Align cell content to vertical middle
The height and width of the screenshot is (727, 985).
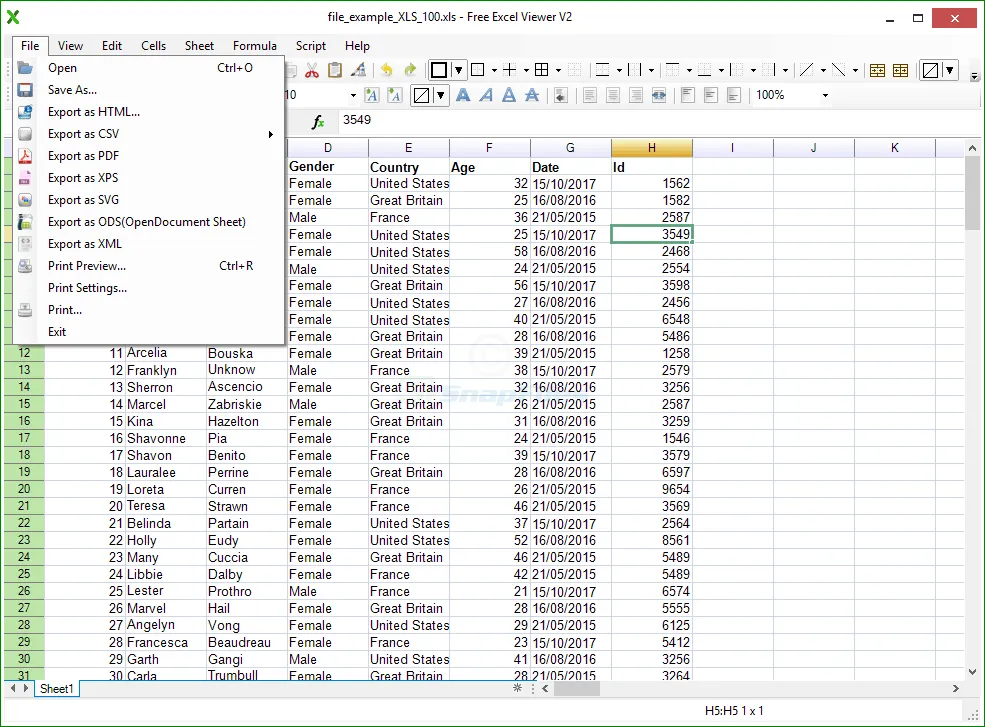point(710,95)
